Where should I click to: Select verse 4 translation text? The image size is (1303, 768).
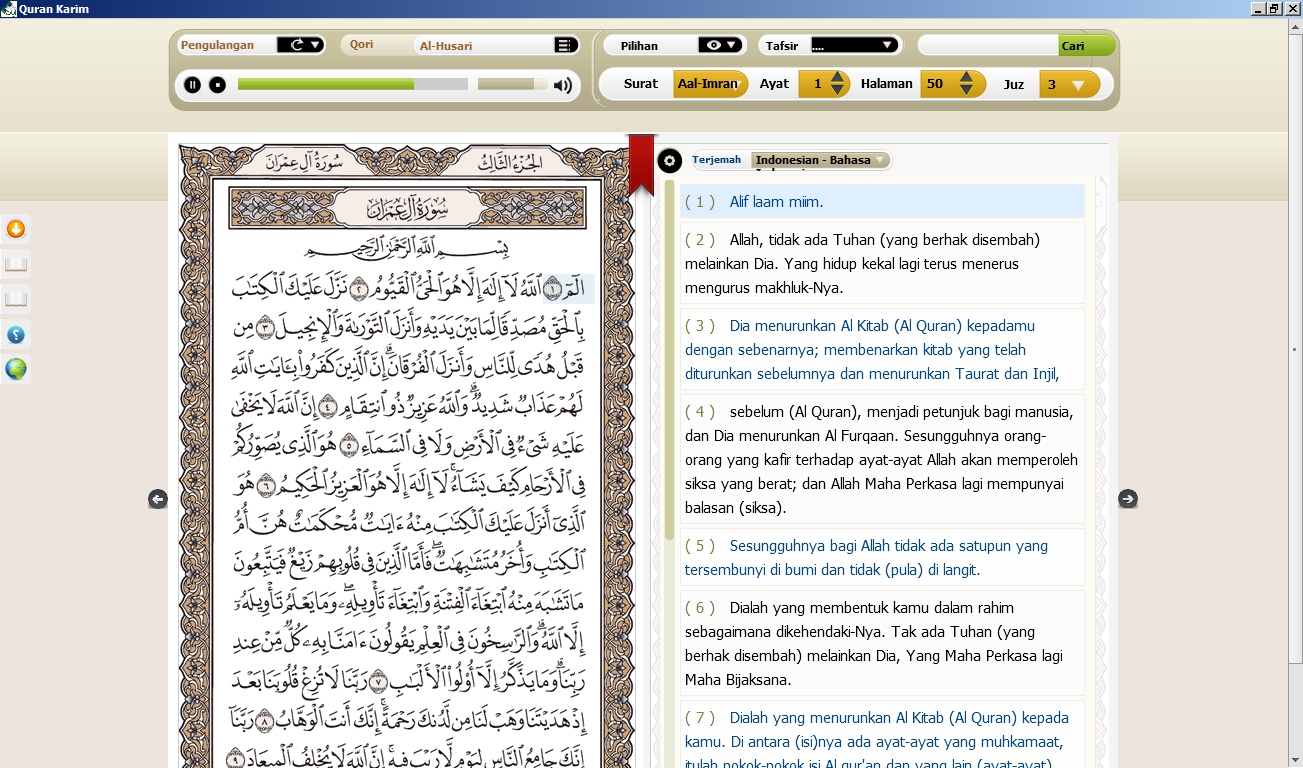coord(882,459)
